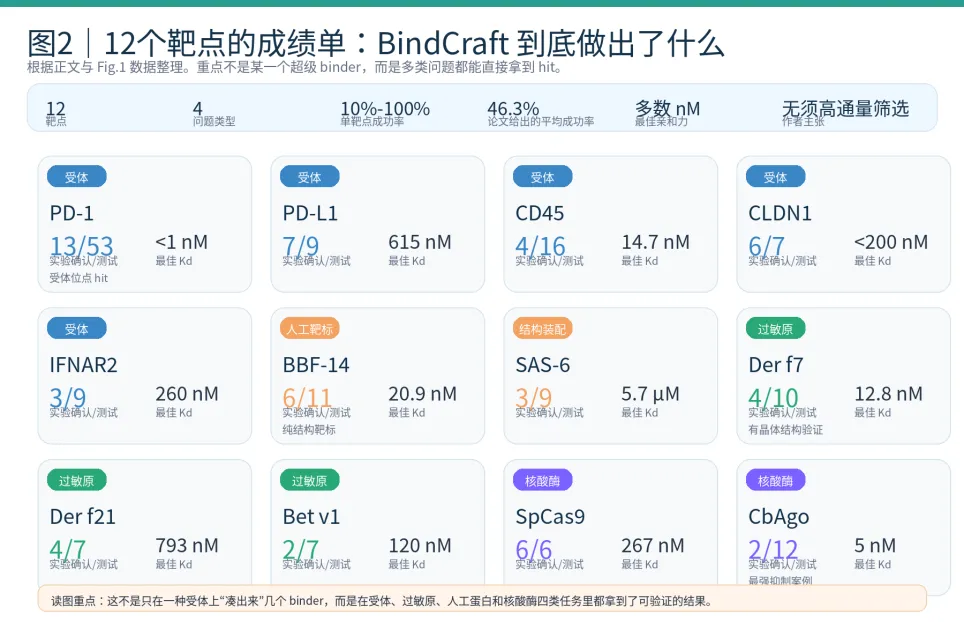
Task: Click the 2/12 ratio value
Action: point(773,549)
